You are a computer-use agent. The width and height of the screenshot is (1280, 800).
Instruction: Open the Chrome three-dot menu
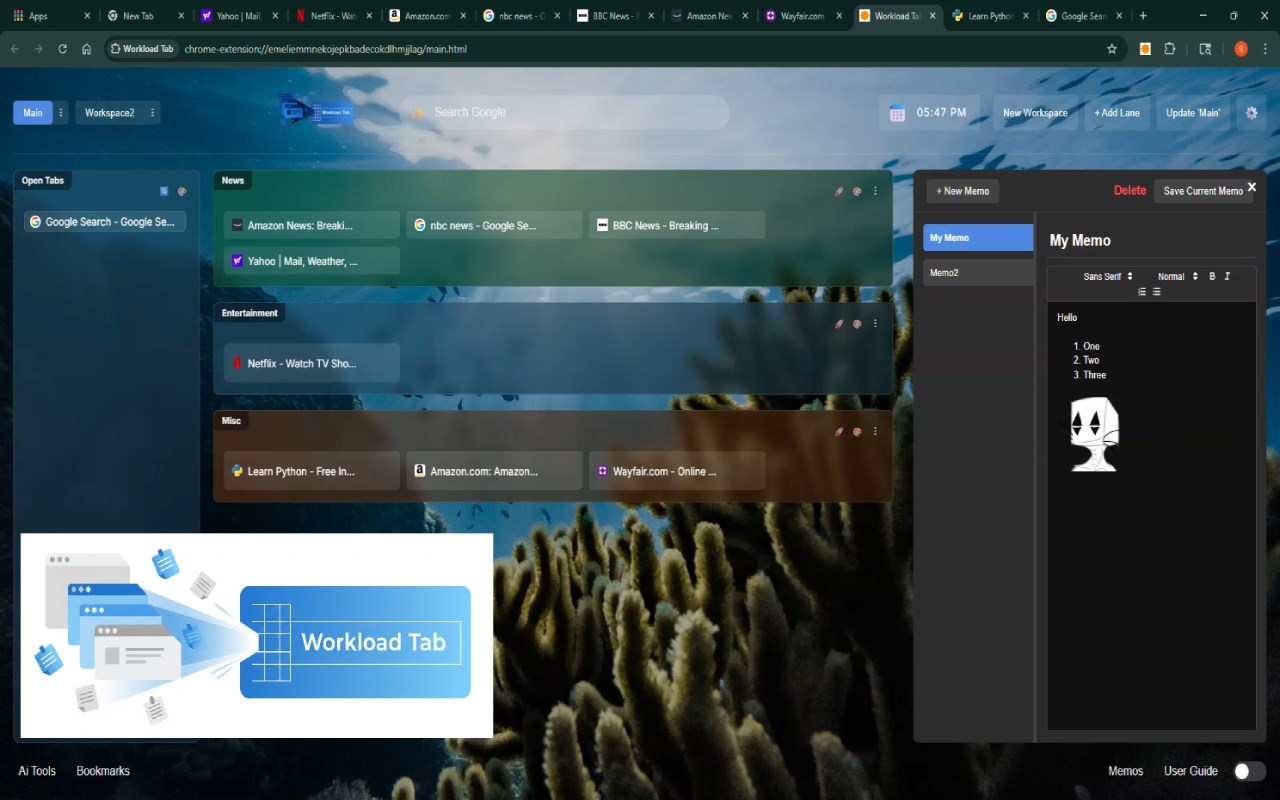1265,49
